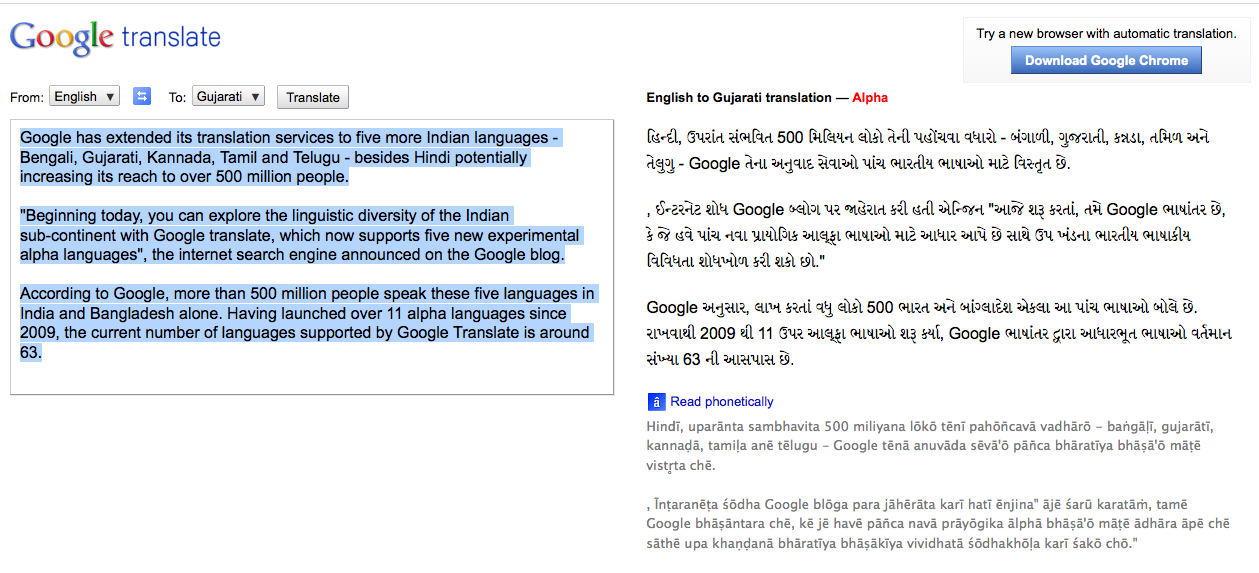
Task: Click the 'English to Gujarati translation' heading
Action: (x=739, y=97)
